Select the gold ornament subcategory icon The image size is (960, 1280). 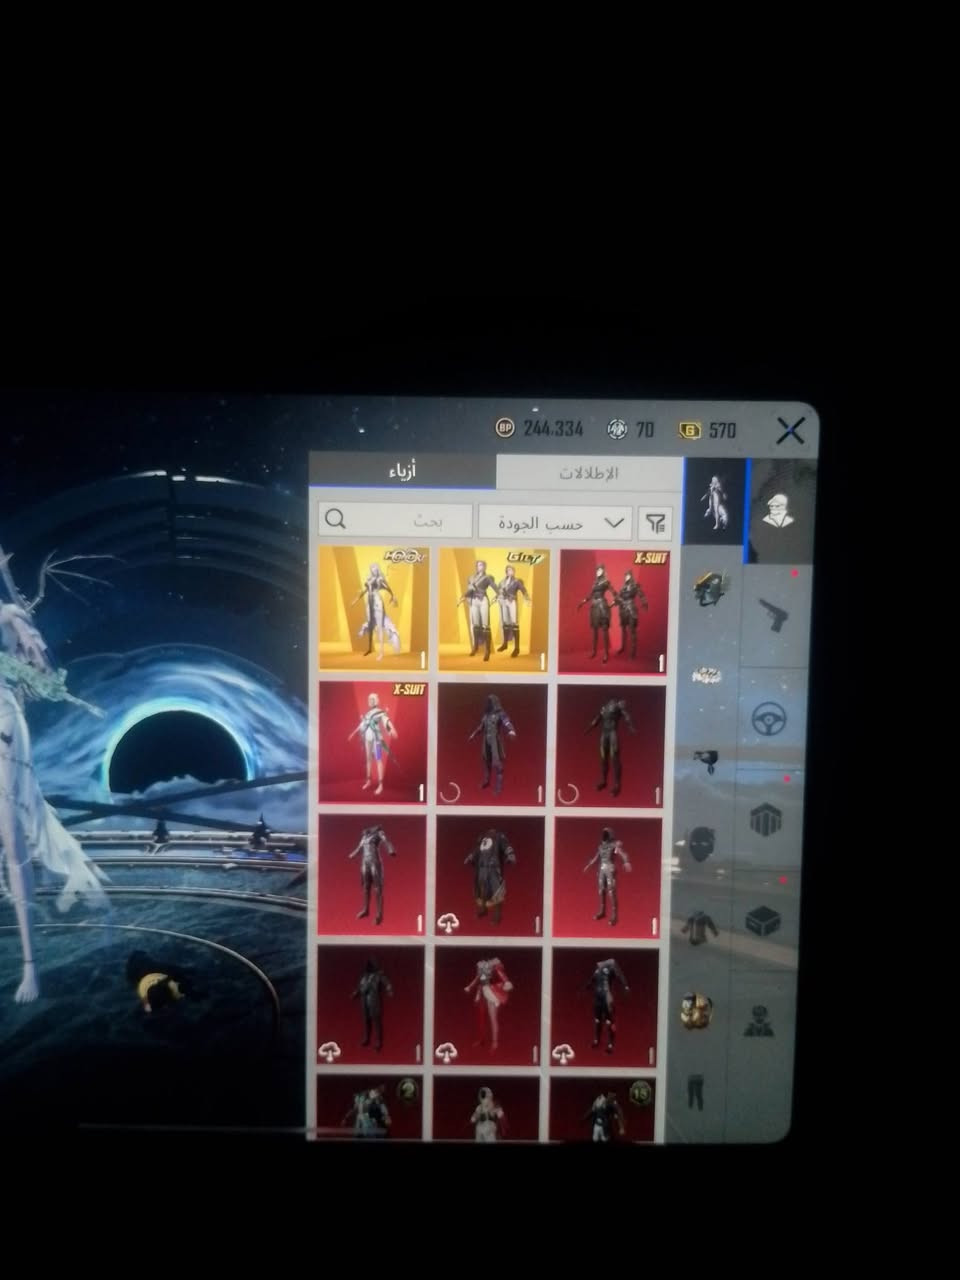tap(696, 1011)
